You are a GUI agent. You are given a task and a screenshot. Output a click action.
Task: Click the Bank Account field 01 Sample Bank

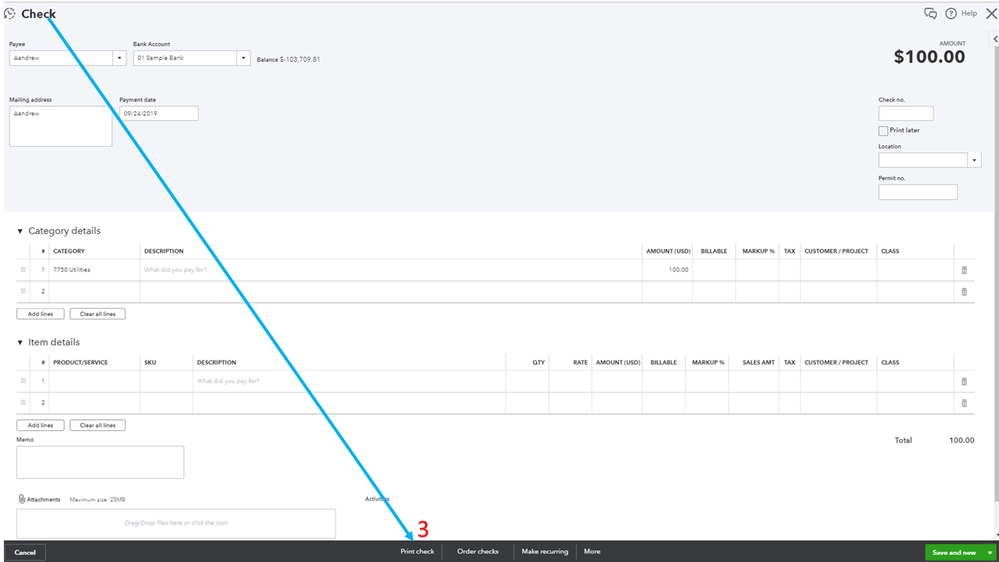[185, 58]
